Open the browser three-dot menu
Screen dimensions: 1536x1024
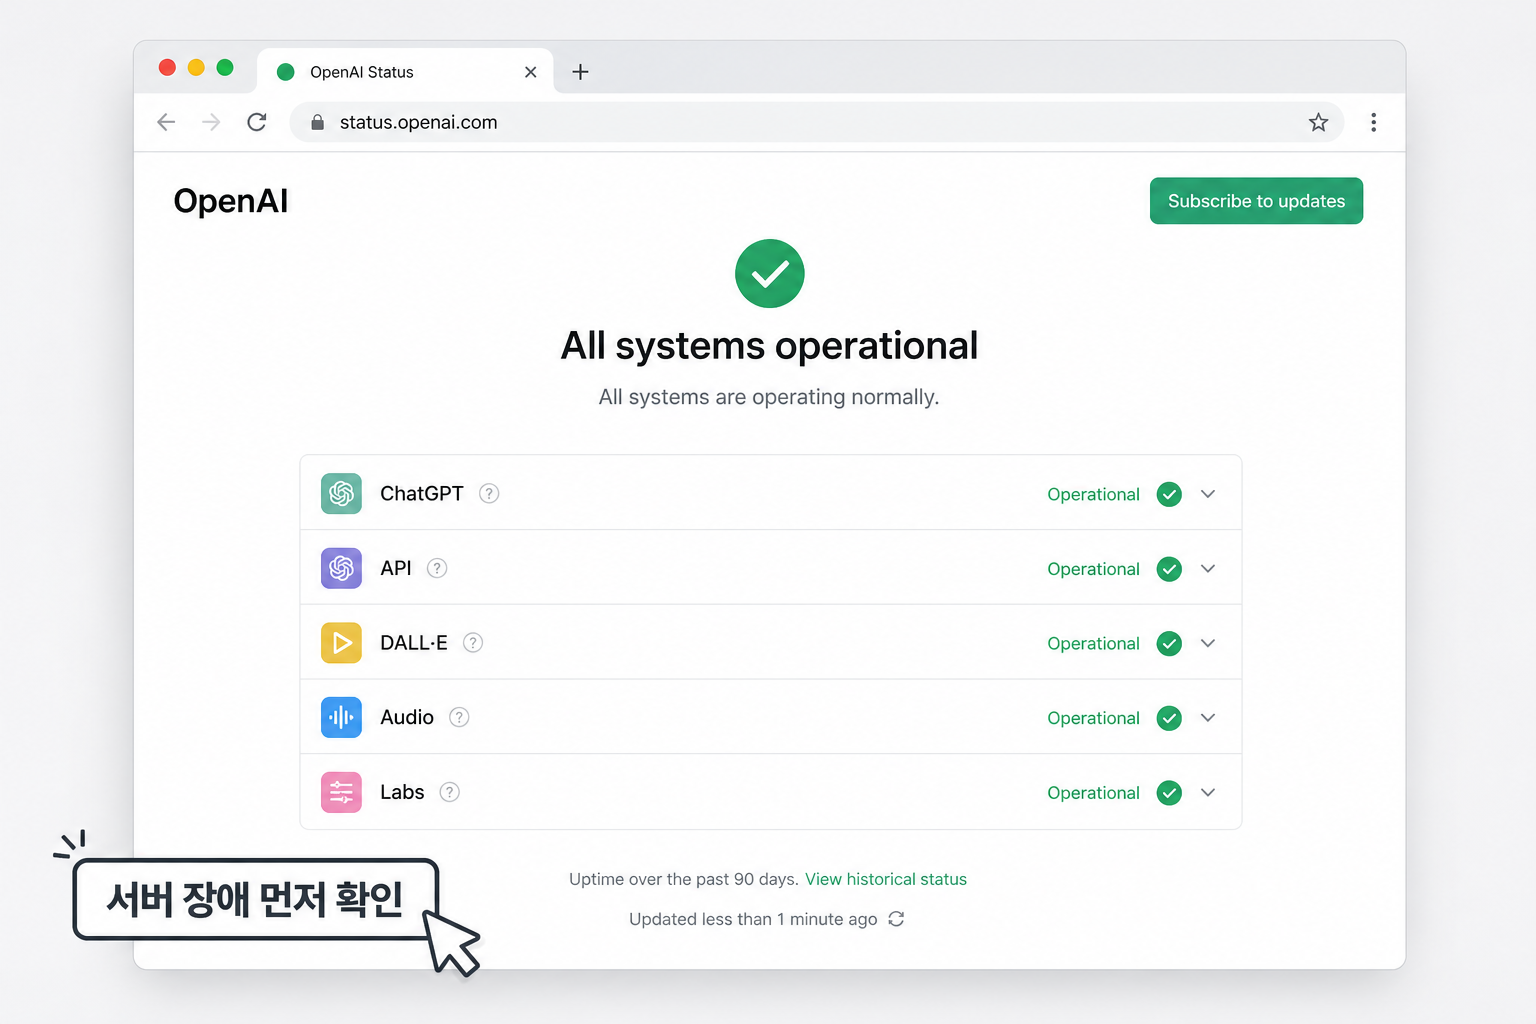(x=1373, y=122)
